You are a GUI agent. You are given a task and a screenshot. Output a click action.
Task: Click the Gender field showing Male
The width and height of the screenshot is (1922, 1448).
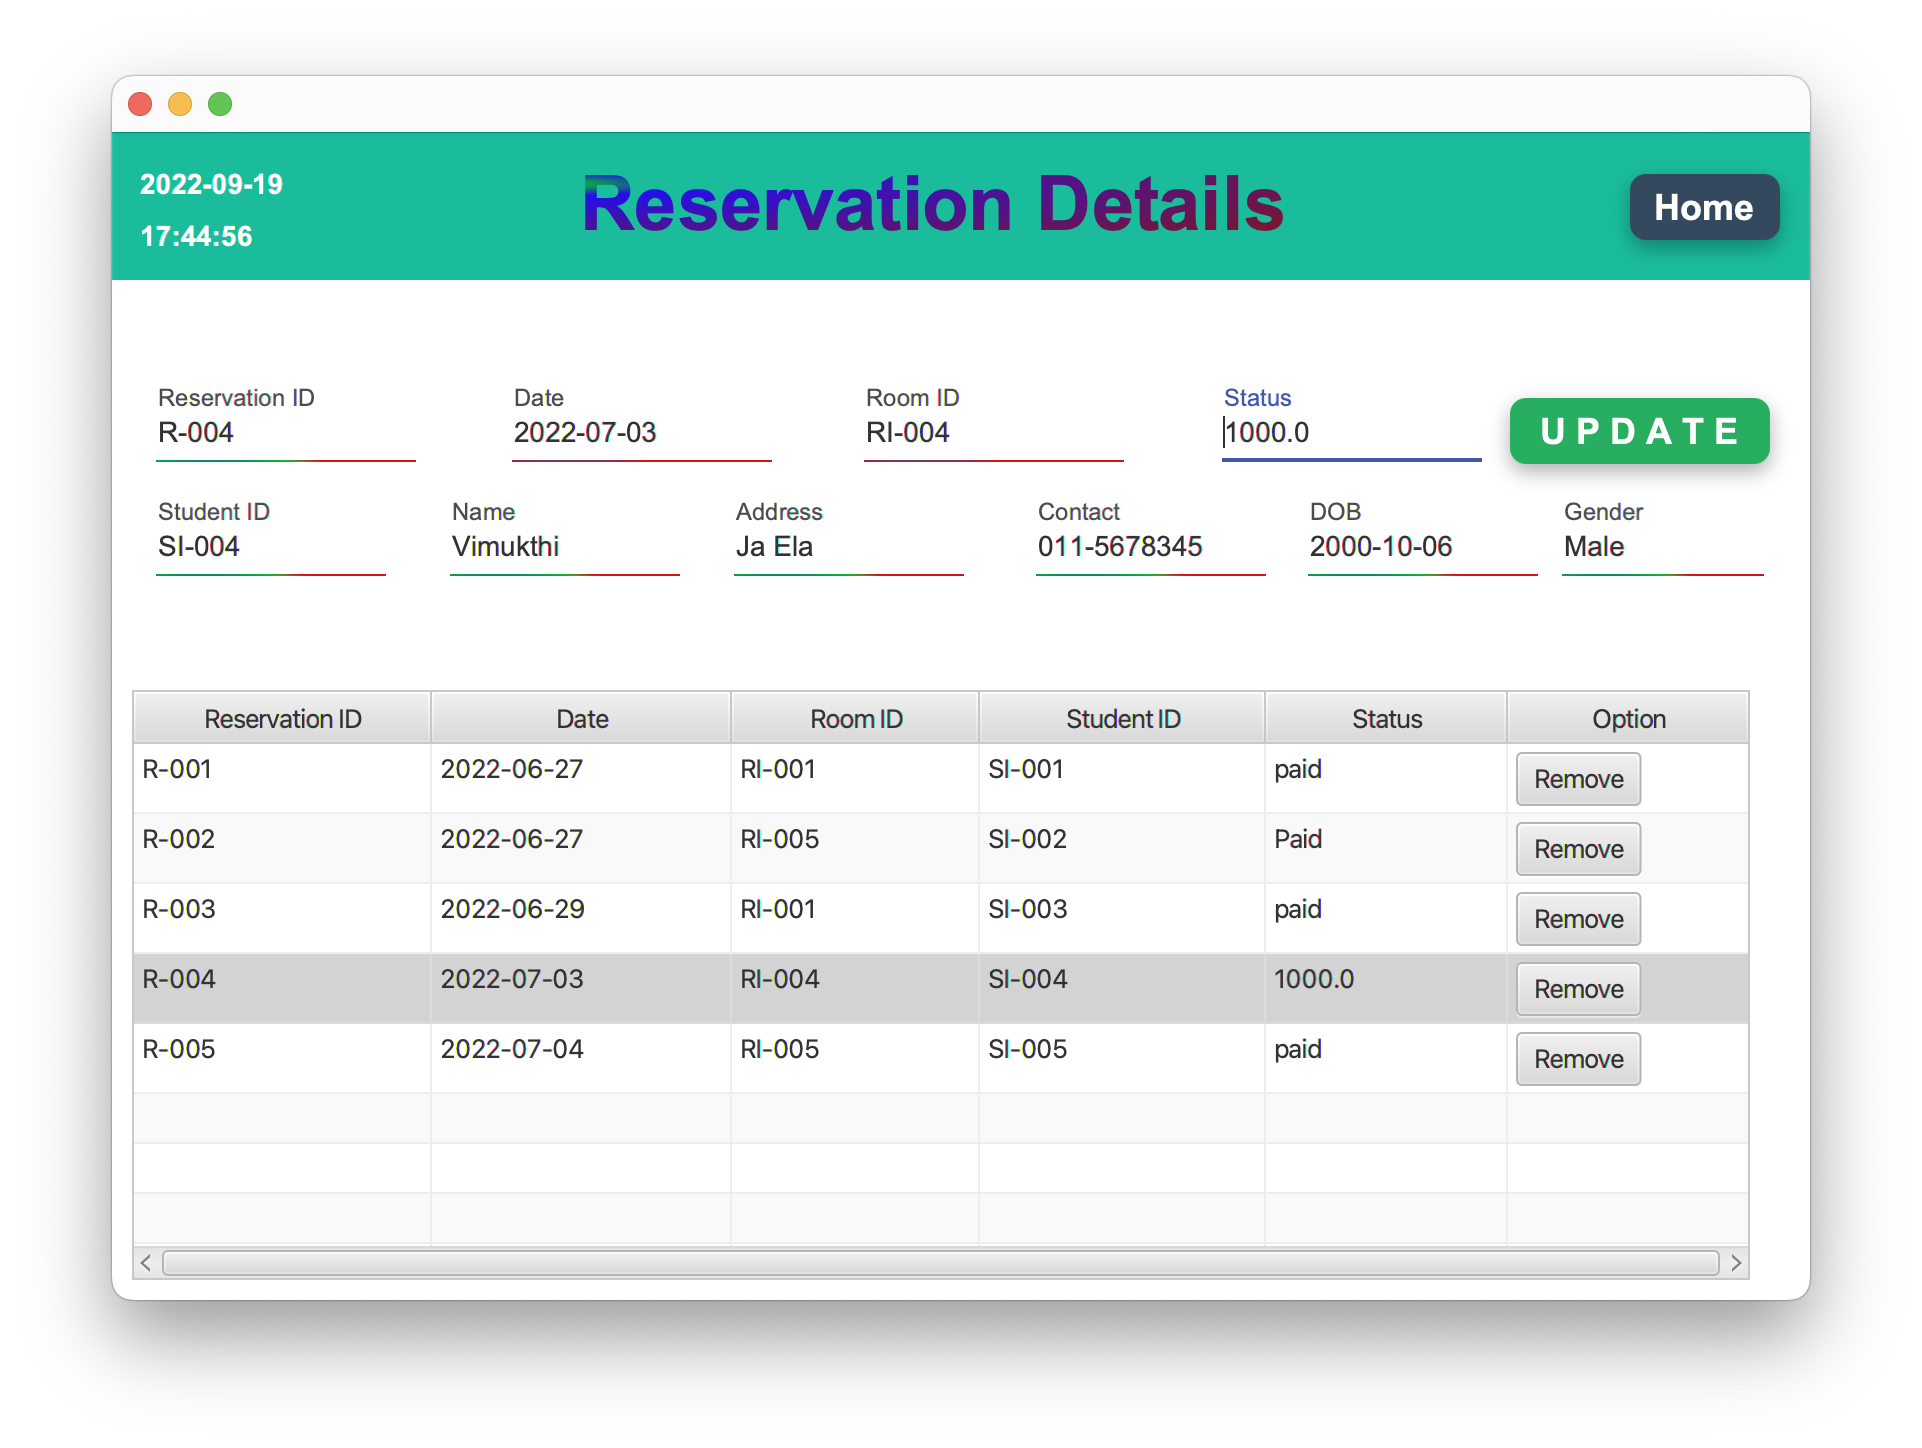click(1662, 547)
